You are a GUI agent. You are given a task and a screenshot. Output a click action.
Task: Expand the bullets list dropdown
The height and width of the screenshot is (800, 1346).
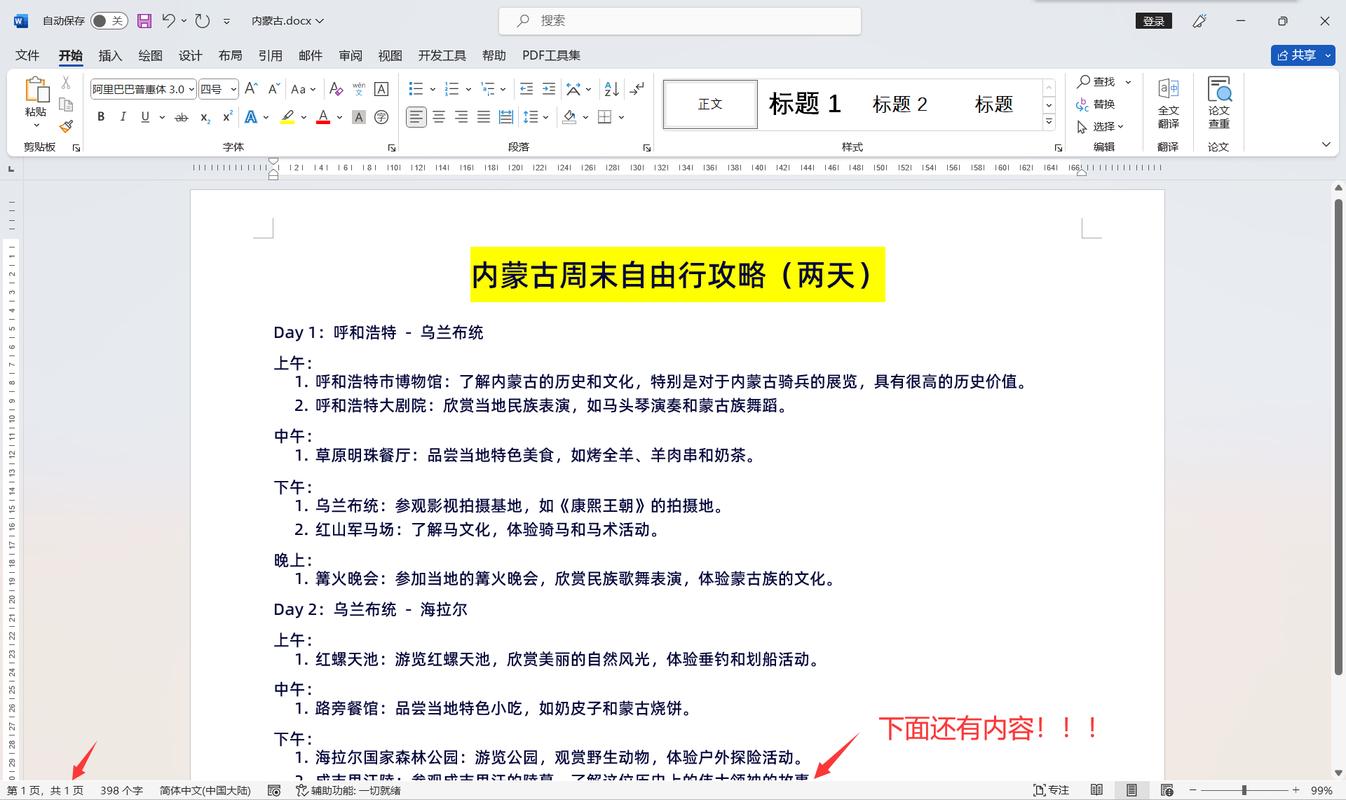(432, 89)
